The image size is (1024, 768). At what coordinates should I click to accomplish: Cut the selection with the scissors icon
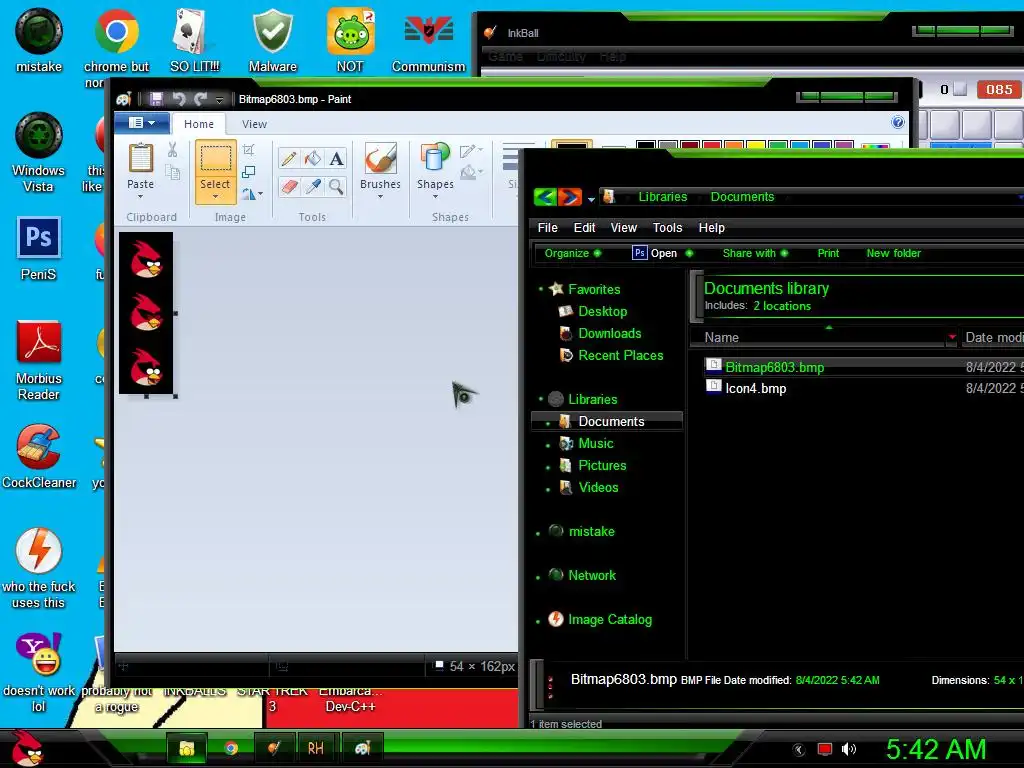(172, 150)
